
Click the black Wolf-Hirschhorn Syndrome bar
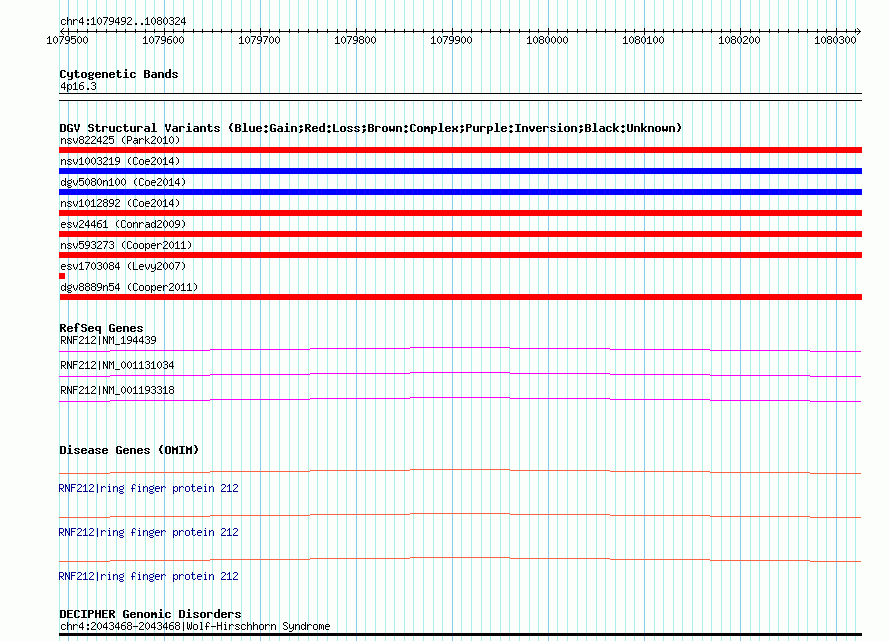460,635
